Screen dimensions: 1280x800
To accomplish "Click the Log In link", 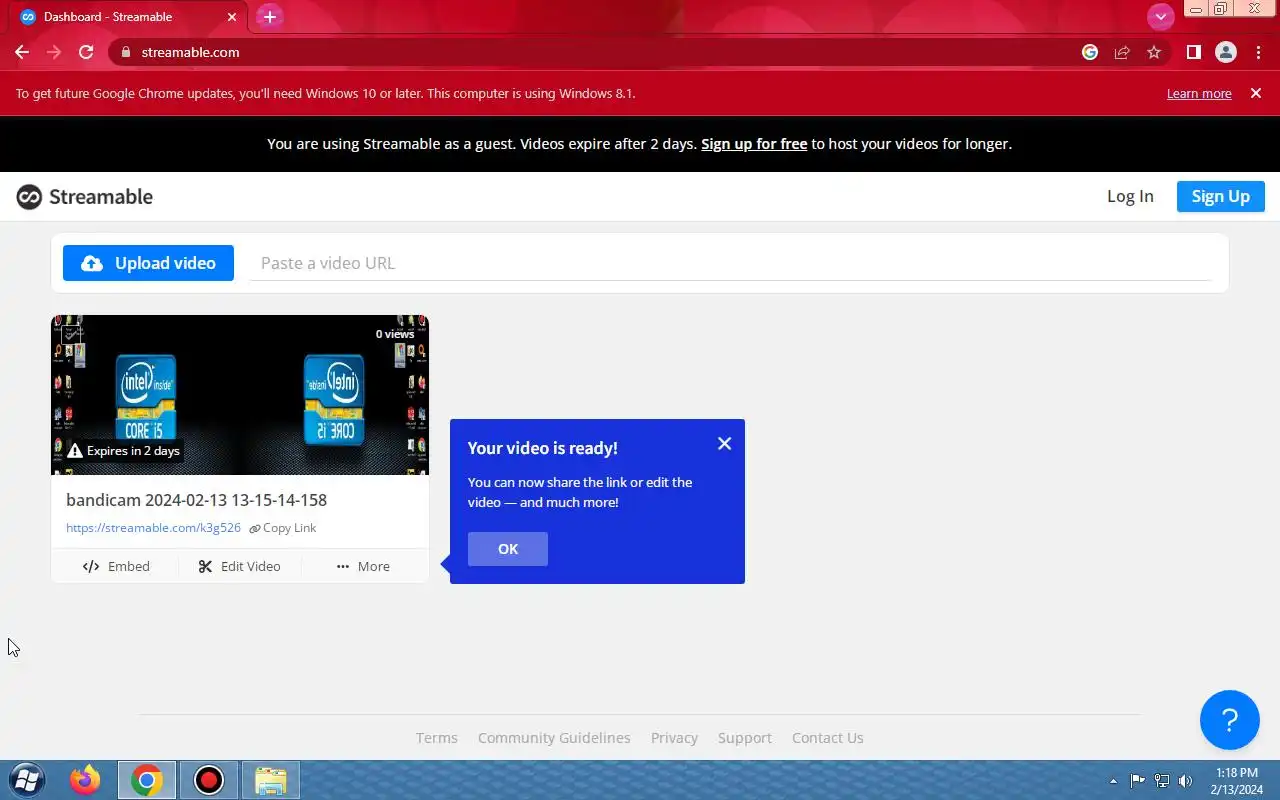I will (x=1130, y=196).
